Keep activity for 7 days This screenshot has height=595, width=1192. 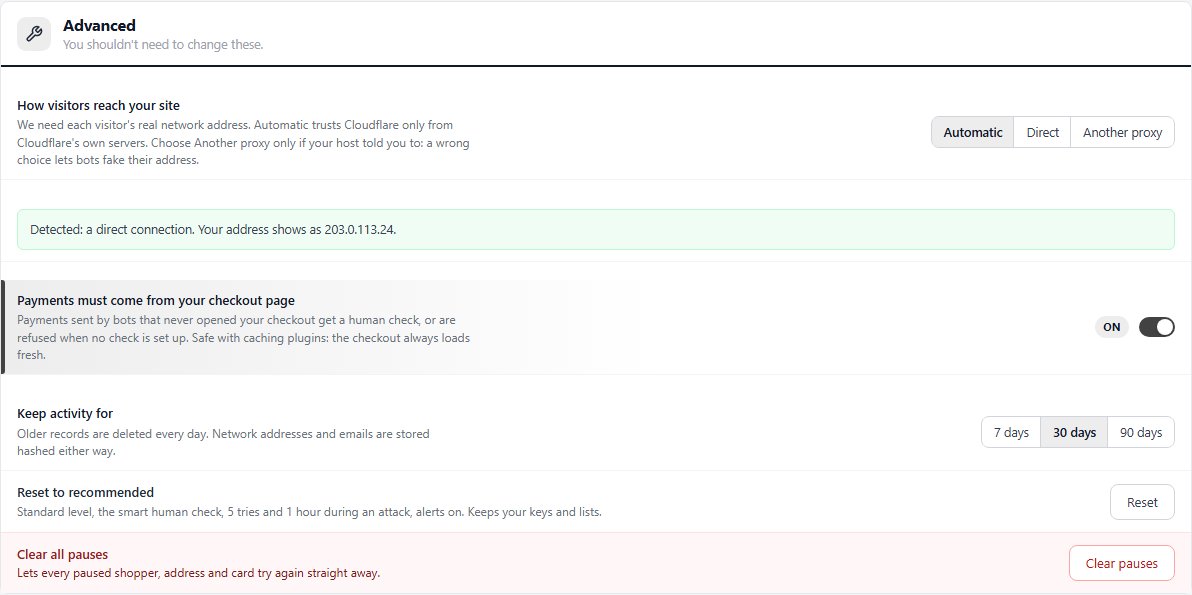tap(1011, 432)
